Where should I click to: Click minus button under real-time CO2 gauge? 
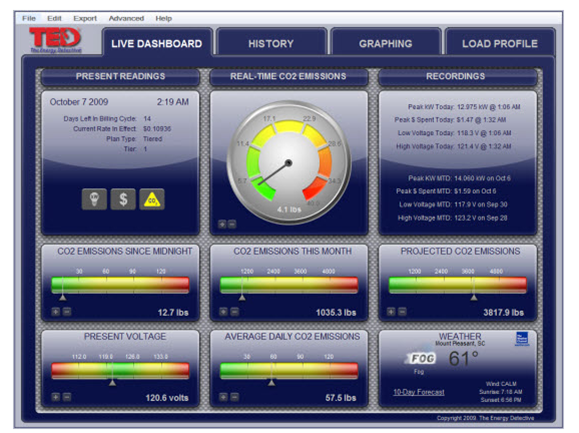click(x=232, y=224)
